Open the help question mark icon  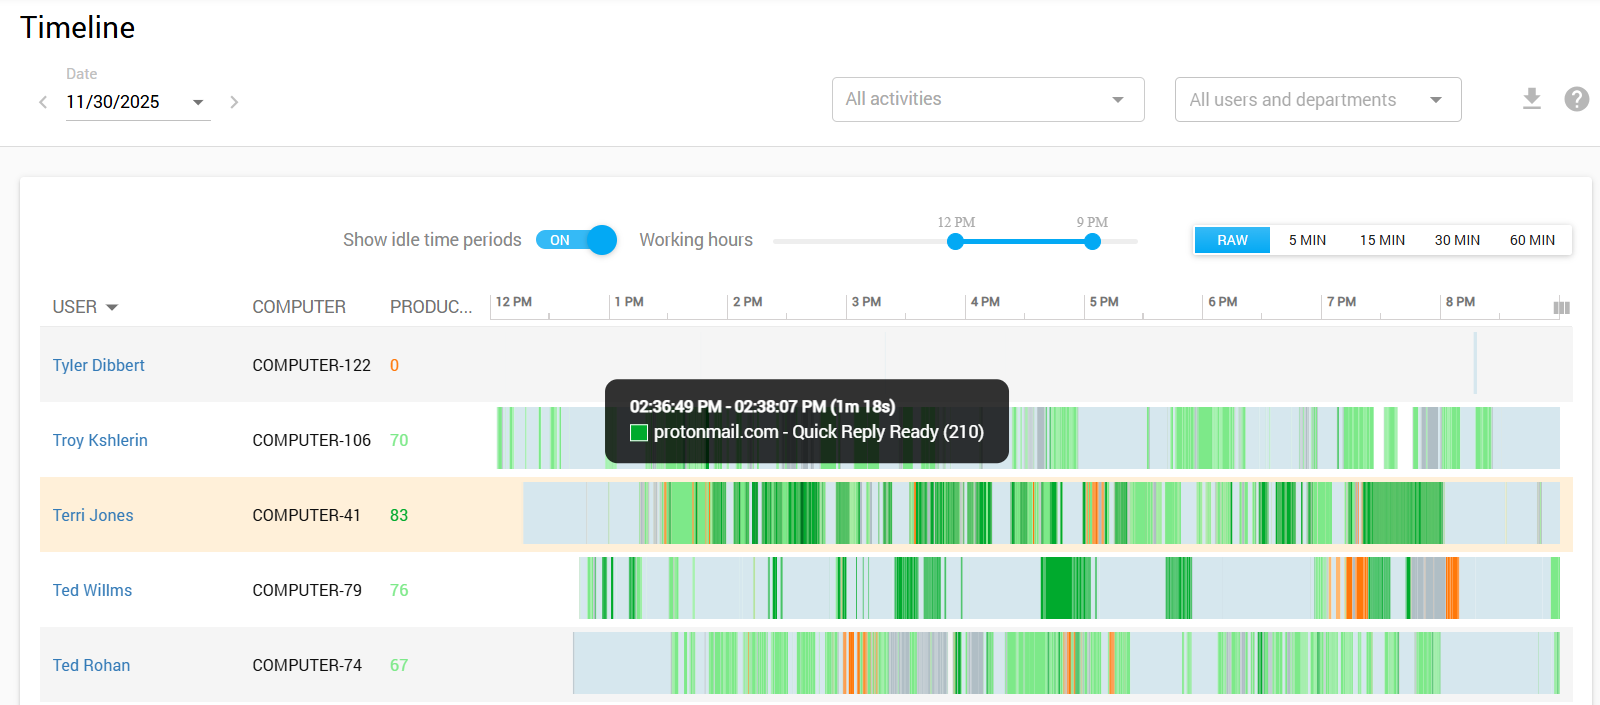1576,99
